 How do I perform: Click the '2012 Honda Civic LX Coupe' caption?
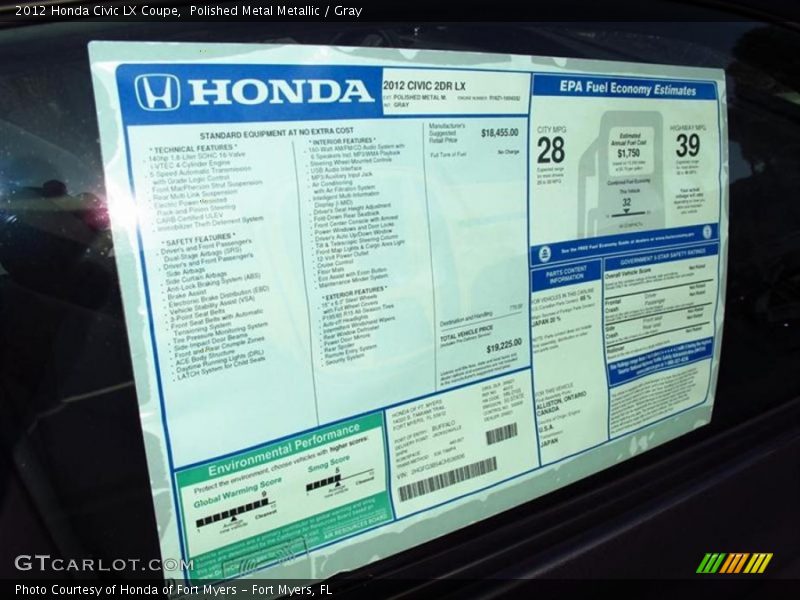click(x=97, y=11)
